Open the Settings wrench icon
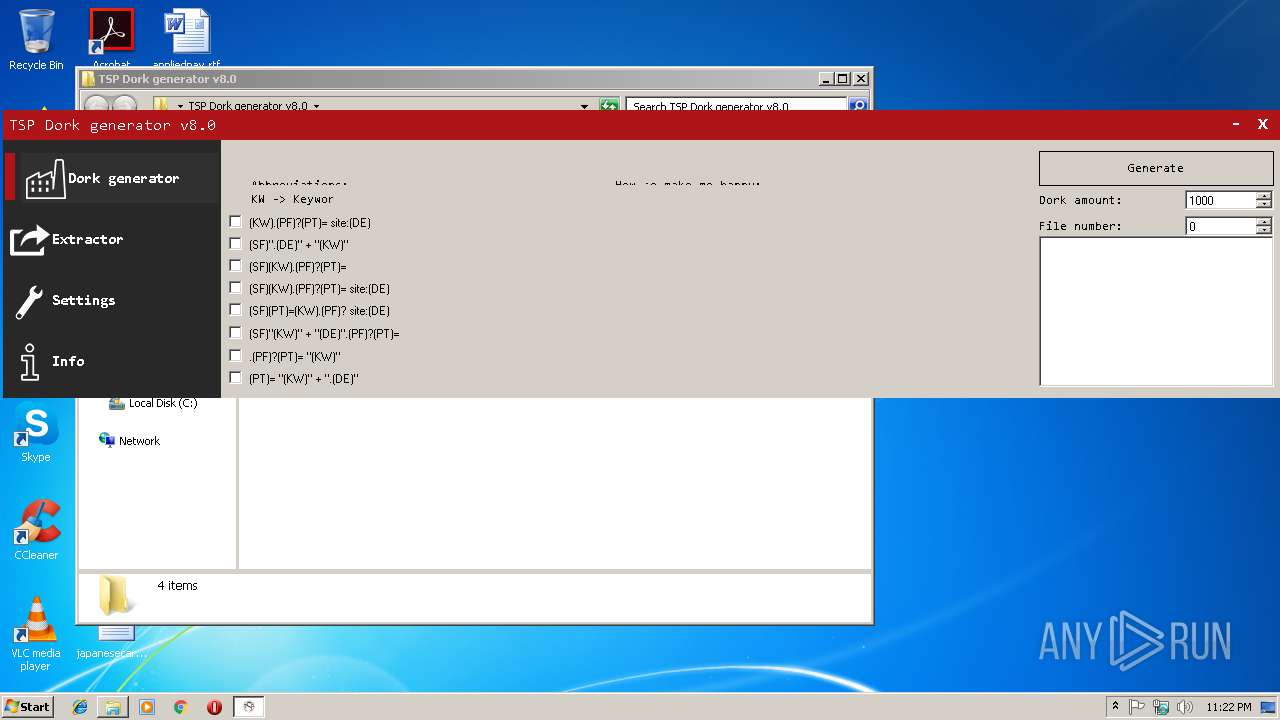The height and width of the screenshot is (720, 1280). click(x=29, y=301)
